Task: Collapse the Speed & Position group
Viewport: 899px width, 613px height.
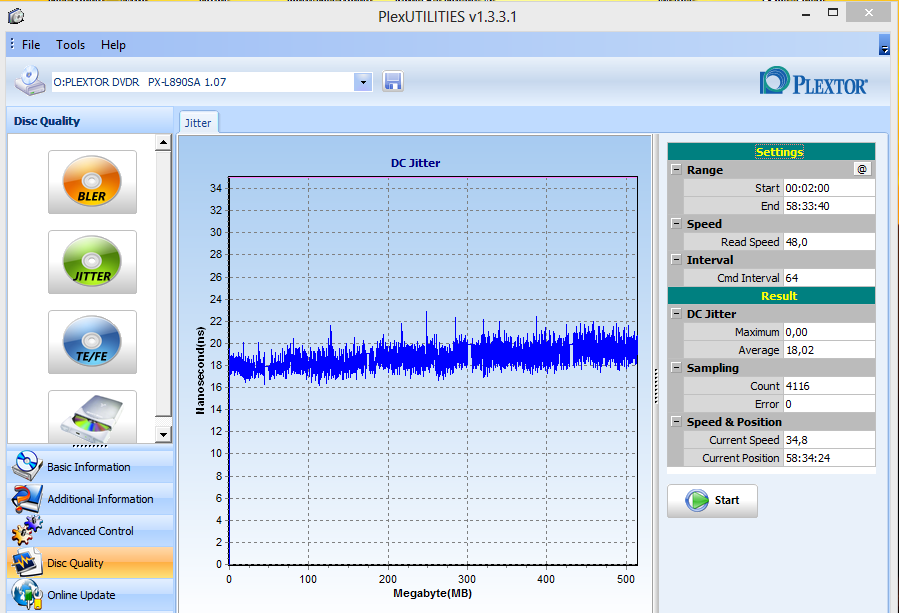Action: coord(677,421)
